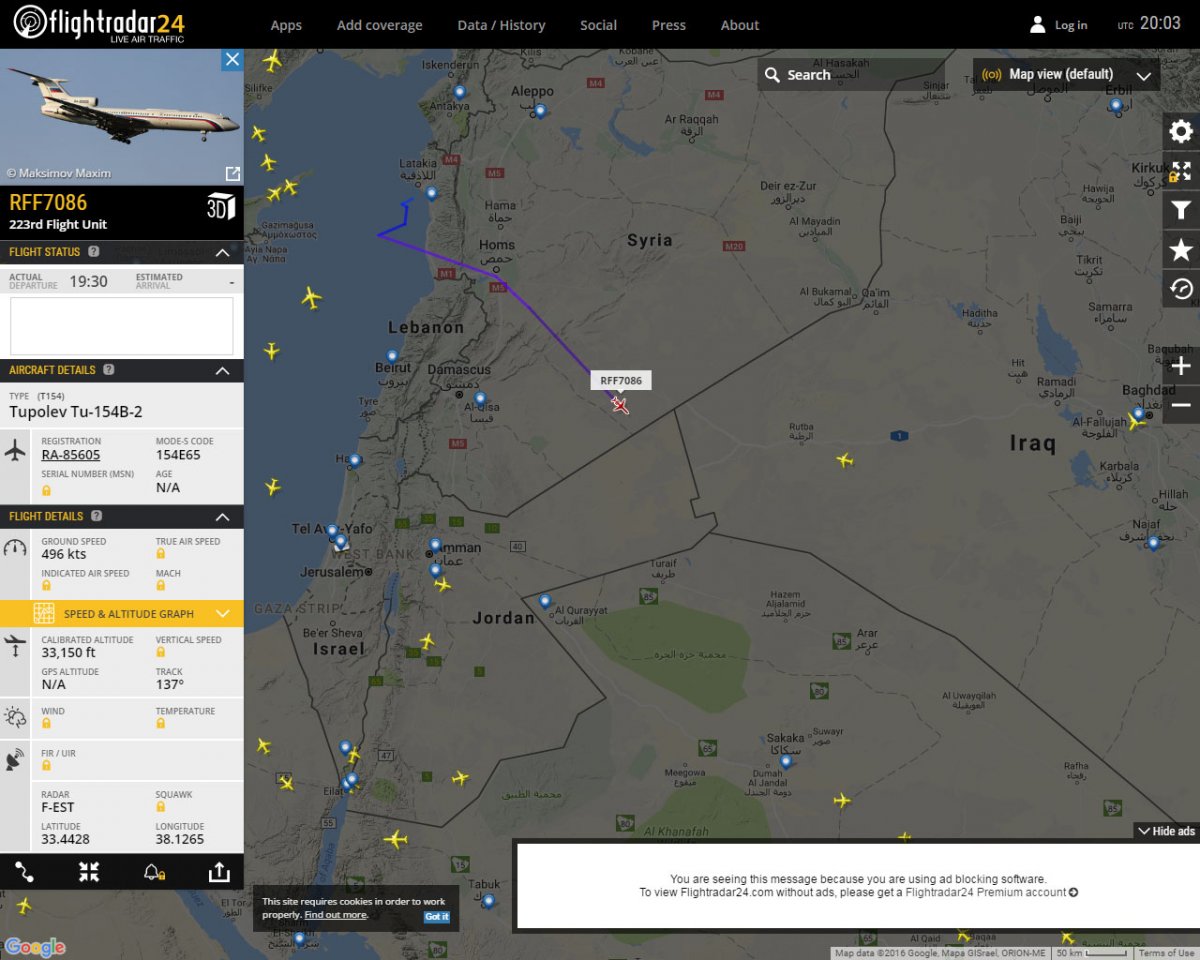Click the Latakia airport pin
The image size is (1200, 960).
click(432, 193)
